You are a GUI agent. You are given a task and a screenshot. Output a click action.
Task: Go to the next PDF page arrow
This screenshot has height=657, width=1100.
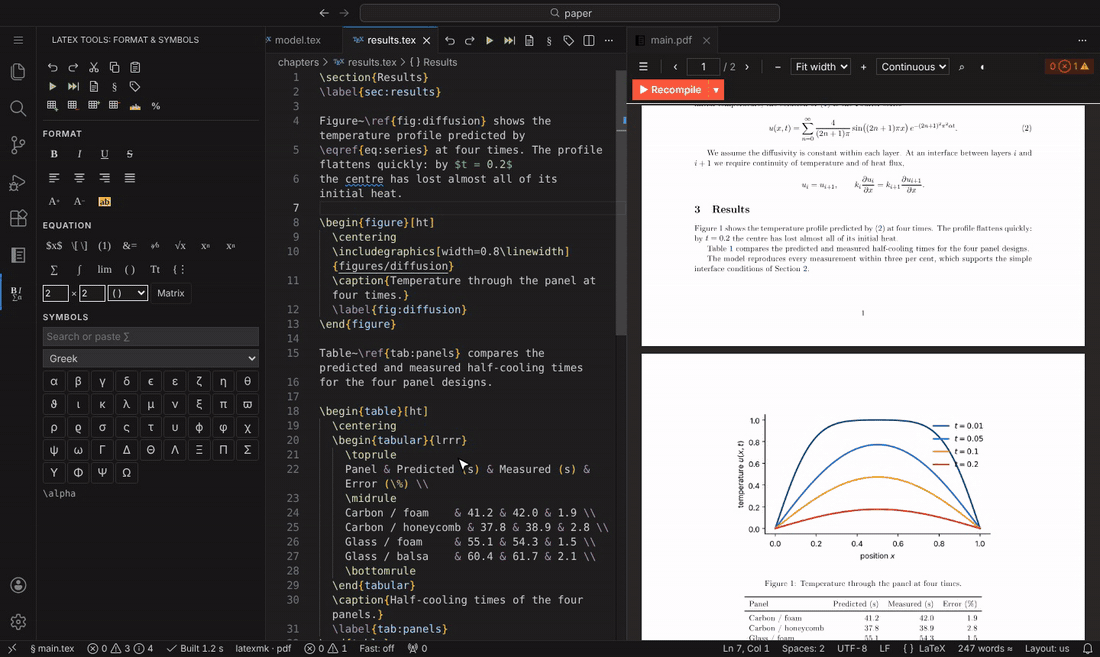747,67
